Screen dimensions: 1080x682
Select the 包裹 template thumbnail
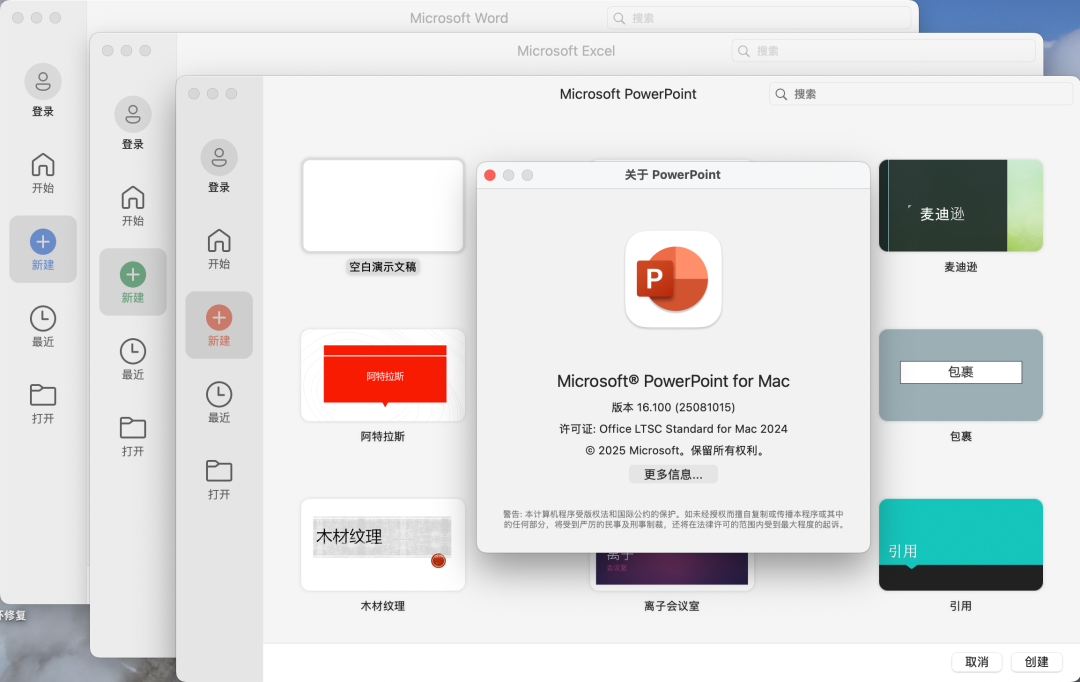pyautogui.click(x=961, y=375)
